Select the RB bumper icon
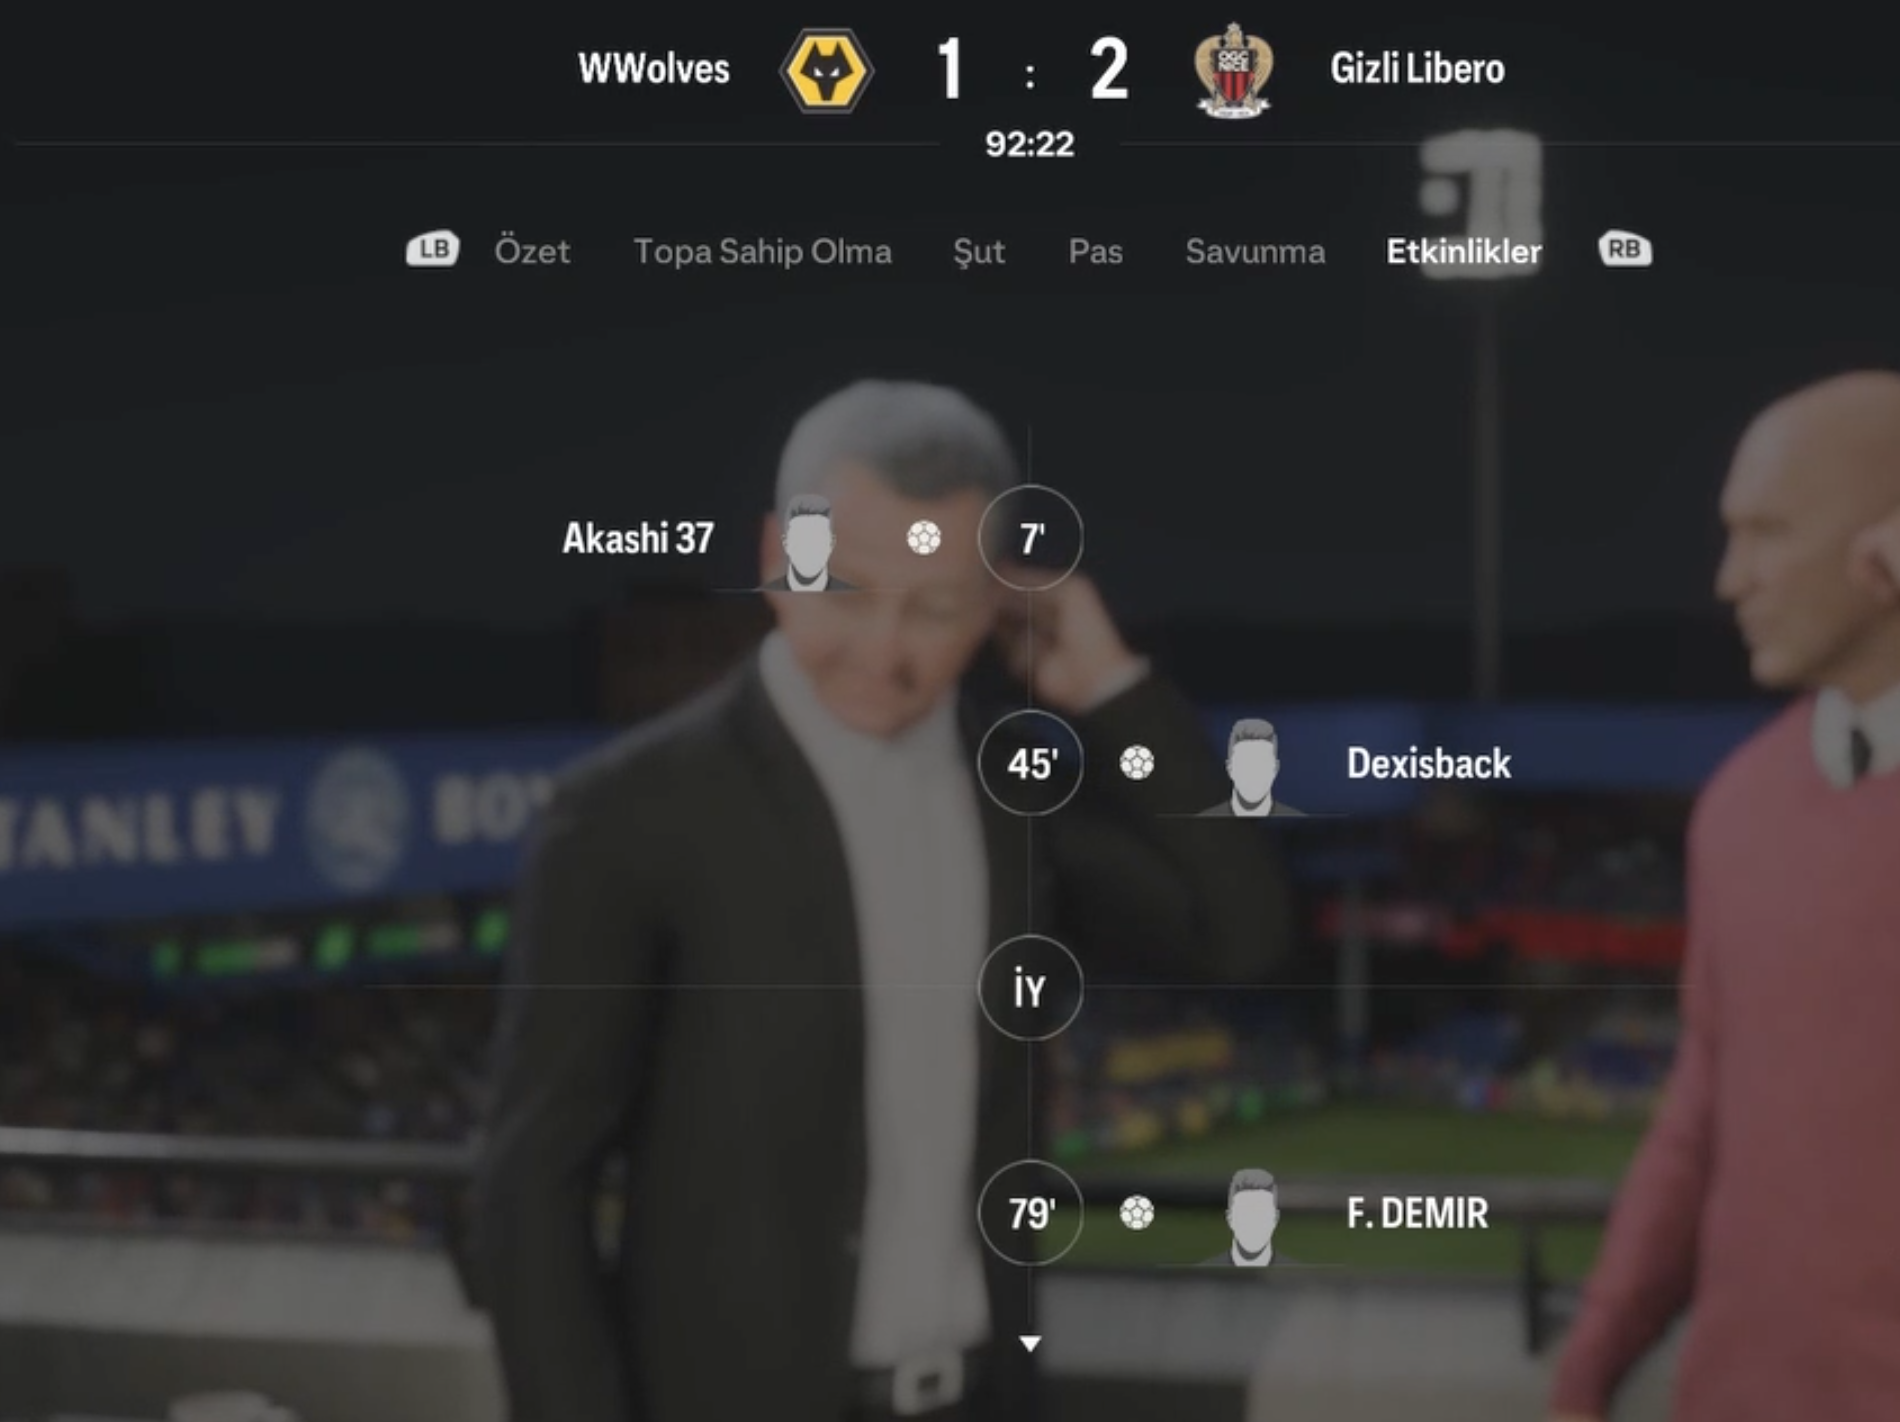The image size is (1900, 1422). (x=1625, y=249)
